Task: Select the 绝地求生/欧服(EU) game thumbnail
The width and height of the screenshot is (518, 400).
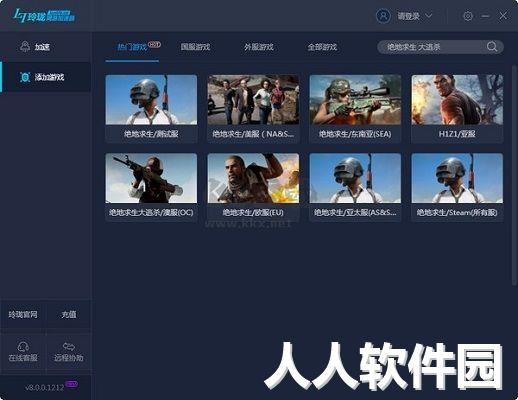Action: 253,178
